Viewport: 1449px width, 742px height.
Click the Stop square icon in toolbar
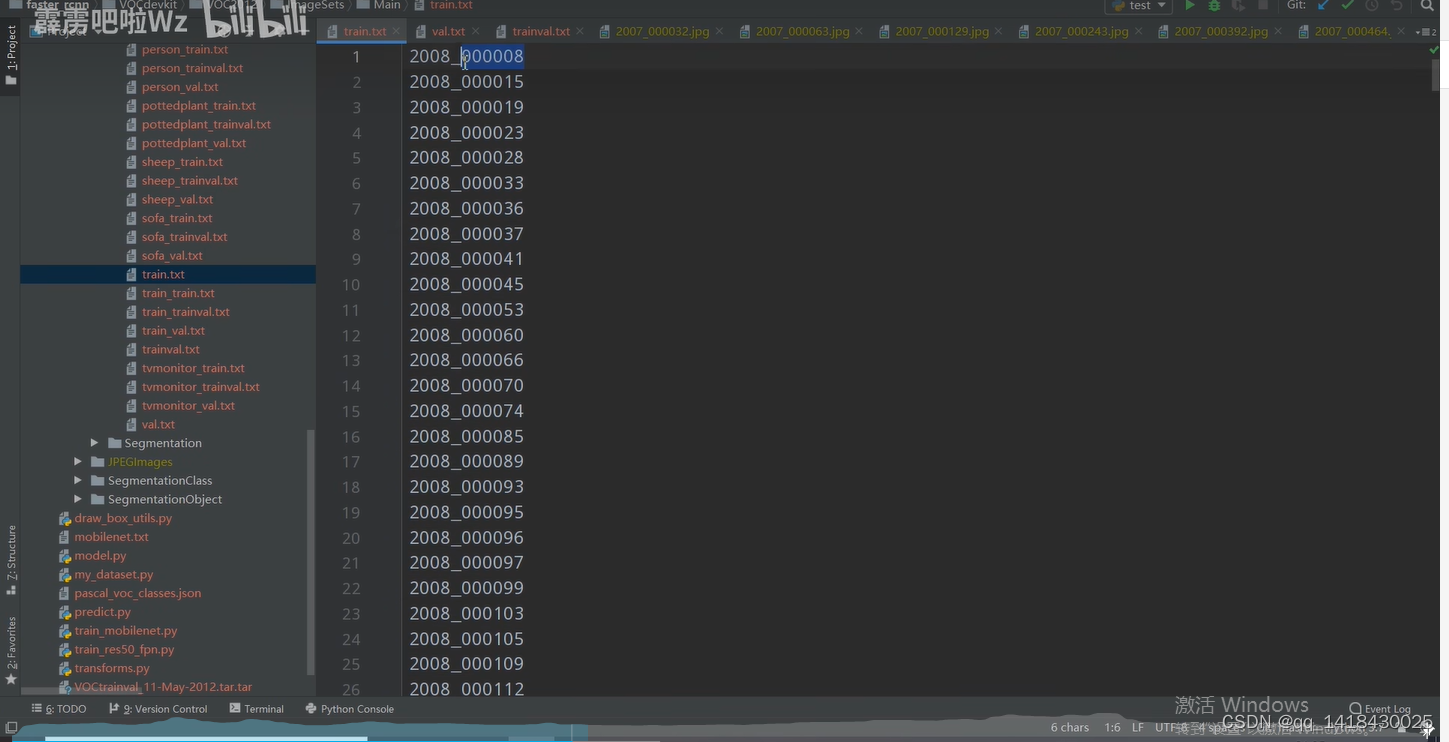pyautogui.click(x=1263, y=6)
